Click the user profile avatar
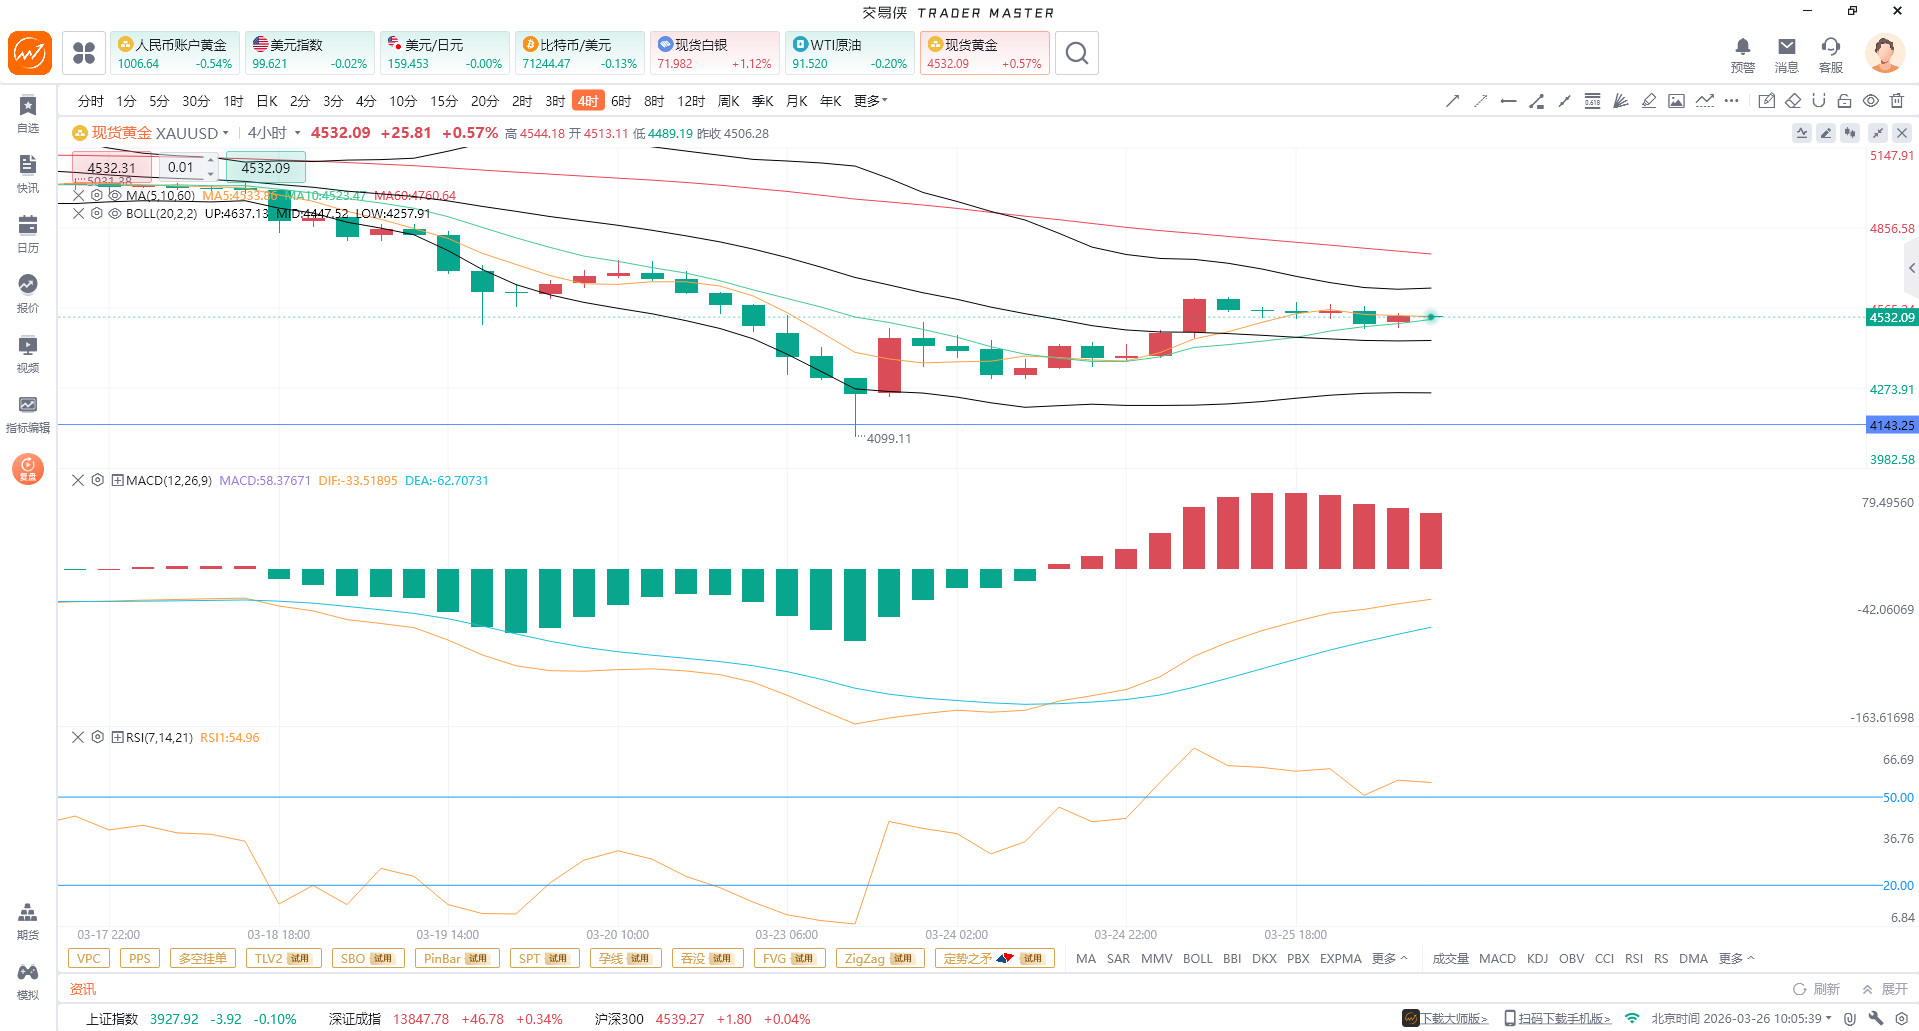Viewport: 1919px width, 1031px height. pyautogui.click(x=1885, y=53)
